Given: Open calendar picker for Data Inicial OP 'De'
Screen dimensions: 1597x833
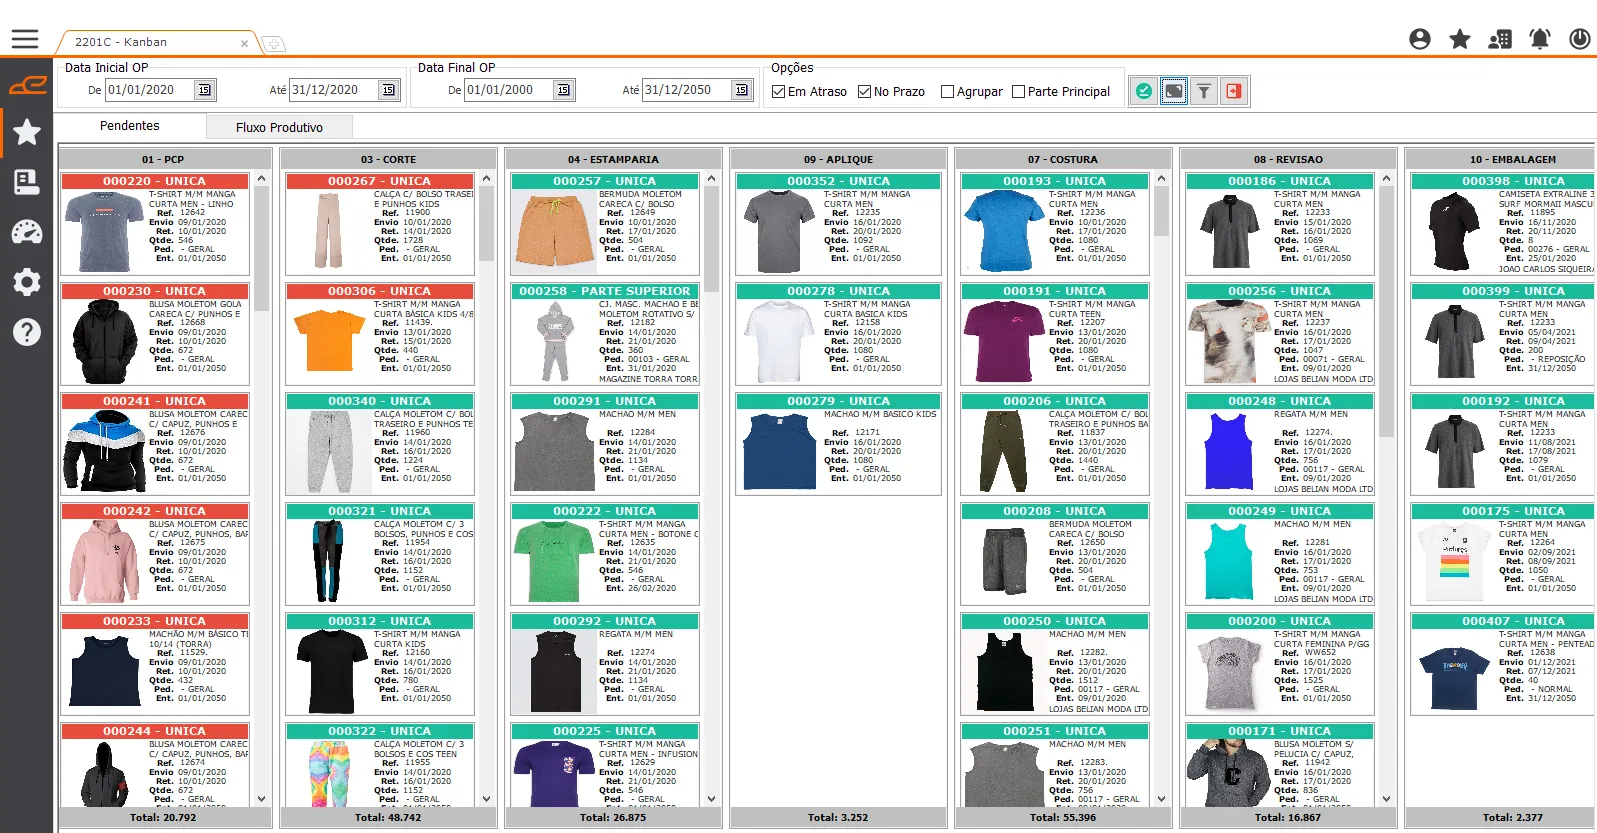Looking at the screenshot, I should tap(204, 90).
